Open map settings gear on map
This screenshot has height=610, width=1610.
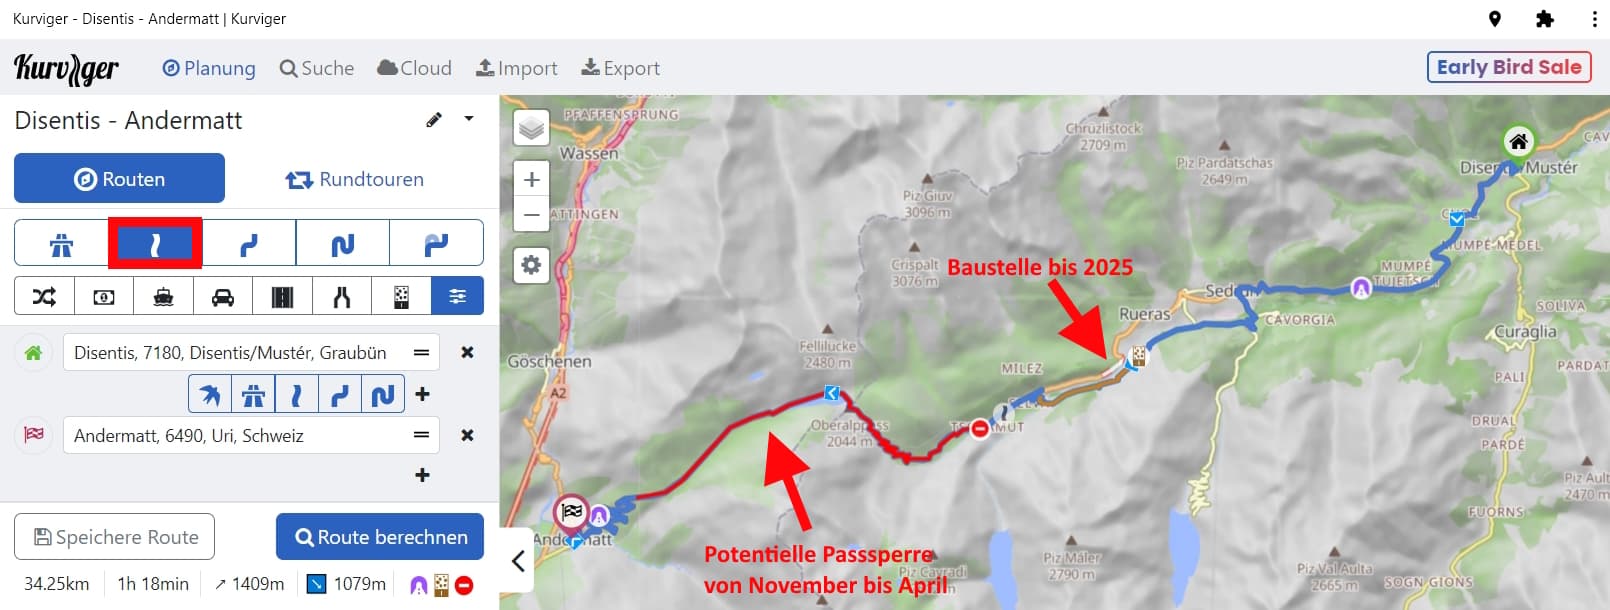pos(532,265)
